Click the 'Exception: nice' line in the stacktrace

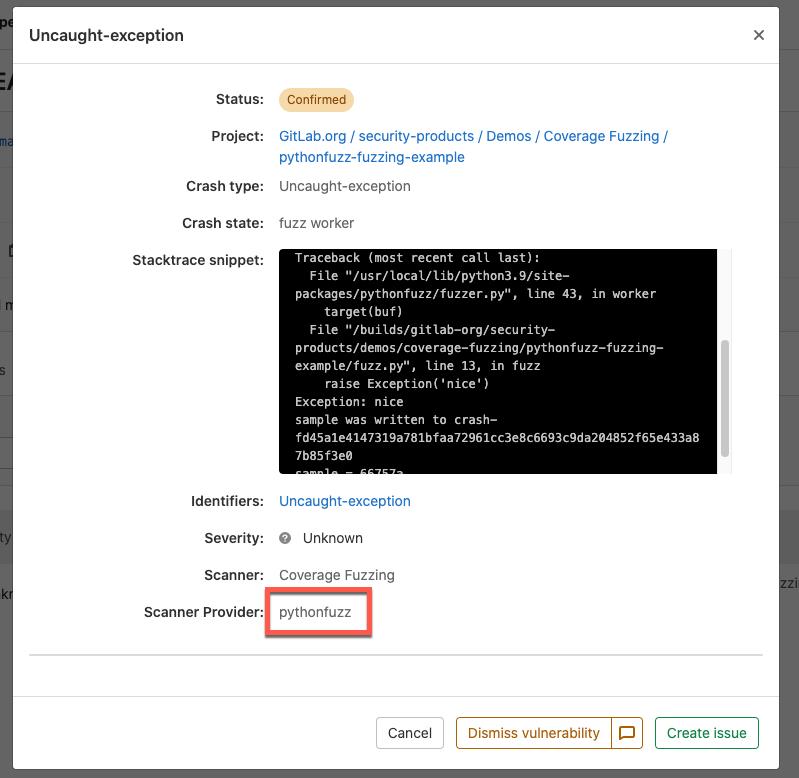click(349, 402)
